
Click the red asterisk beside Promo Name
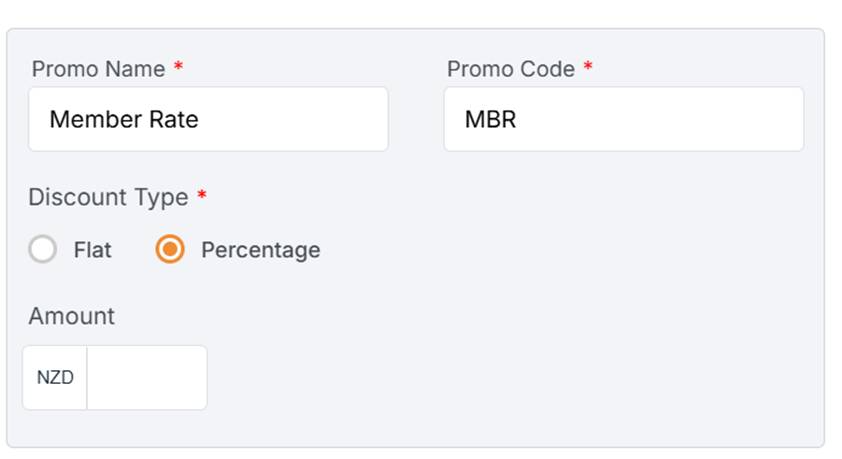(x=178, y=68)
